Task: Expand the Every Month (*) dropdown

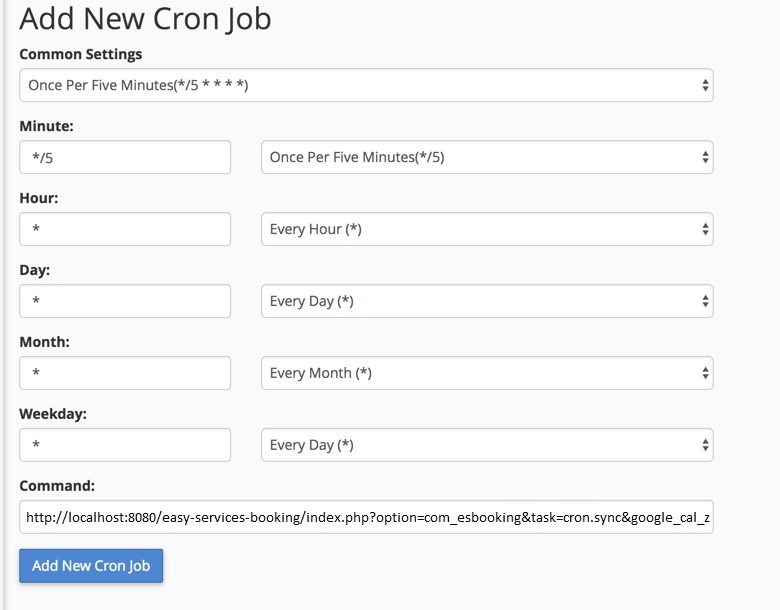Action: tap(487, 373)
